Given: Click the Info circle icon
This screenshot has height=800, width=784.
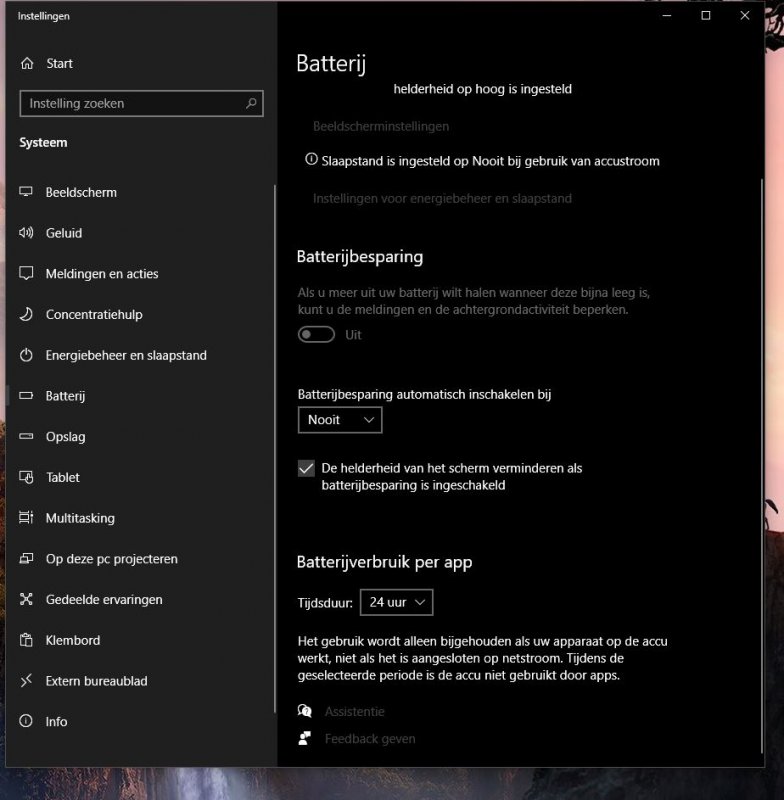Looking at the screenshot, I should 26,722.
